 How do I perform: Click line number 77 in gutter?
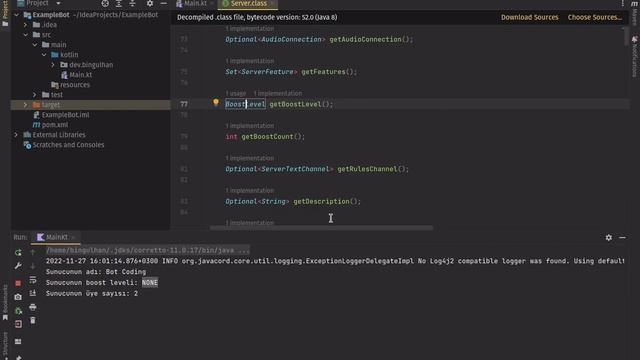click(184, 104)
